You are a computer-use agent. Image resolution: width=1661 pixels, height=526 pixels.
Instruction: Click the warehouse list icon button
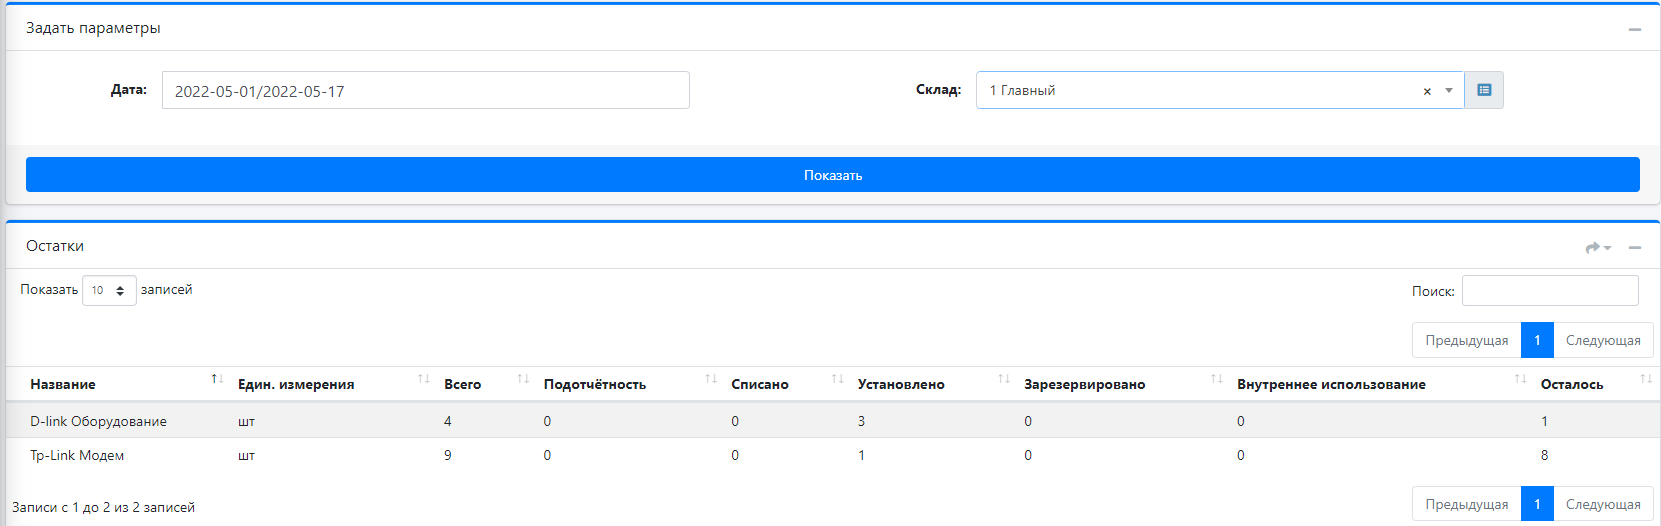[x=1484, y=90]
